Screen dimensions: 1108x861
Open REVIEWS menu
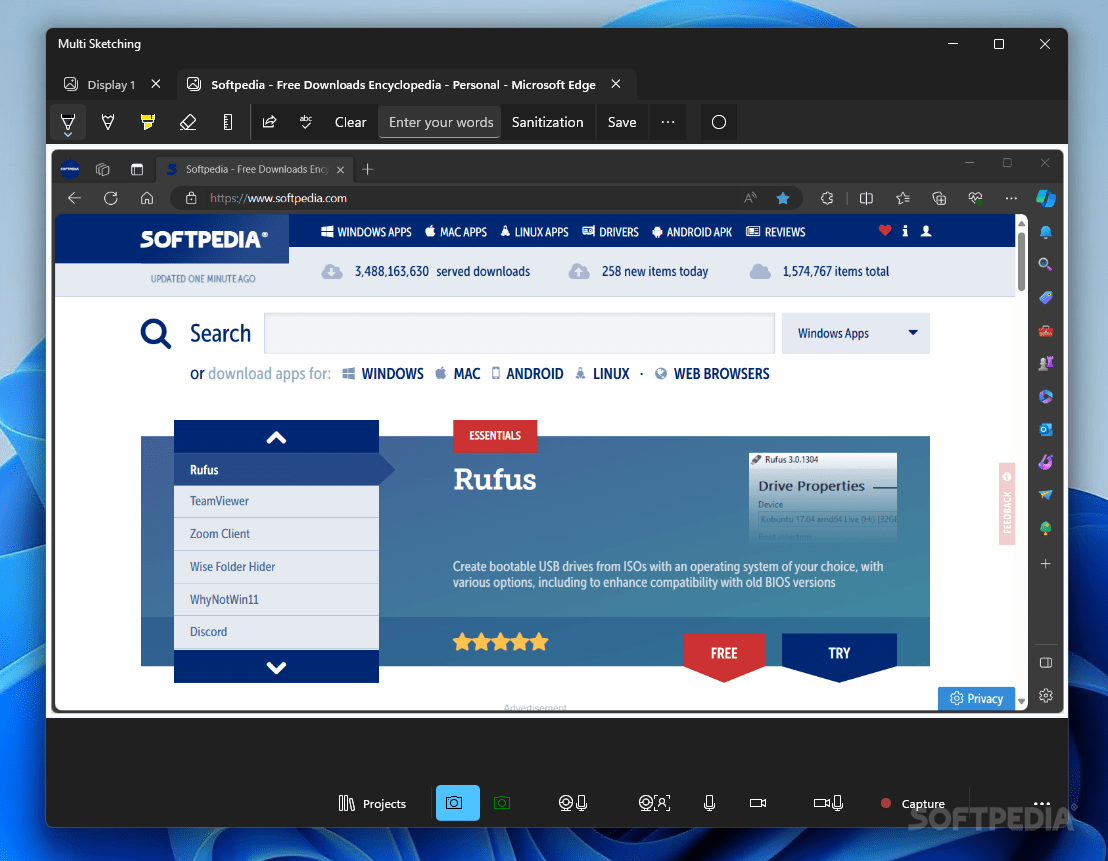tap(776, 232)
